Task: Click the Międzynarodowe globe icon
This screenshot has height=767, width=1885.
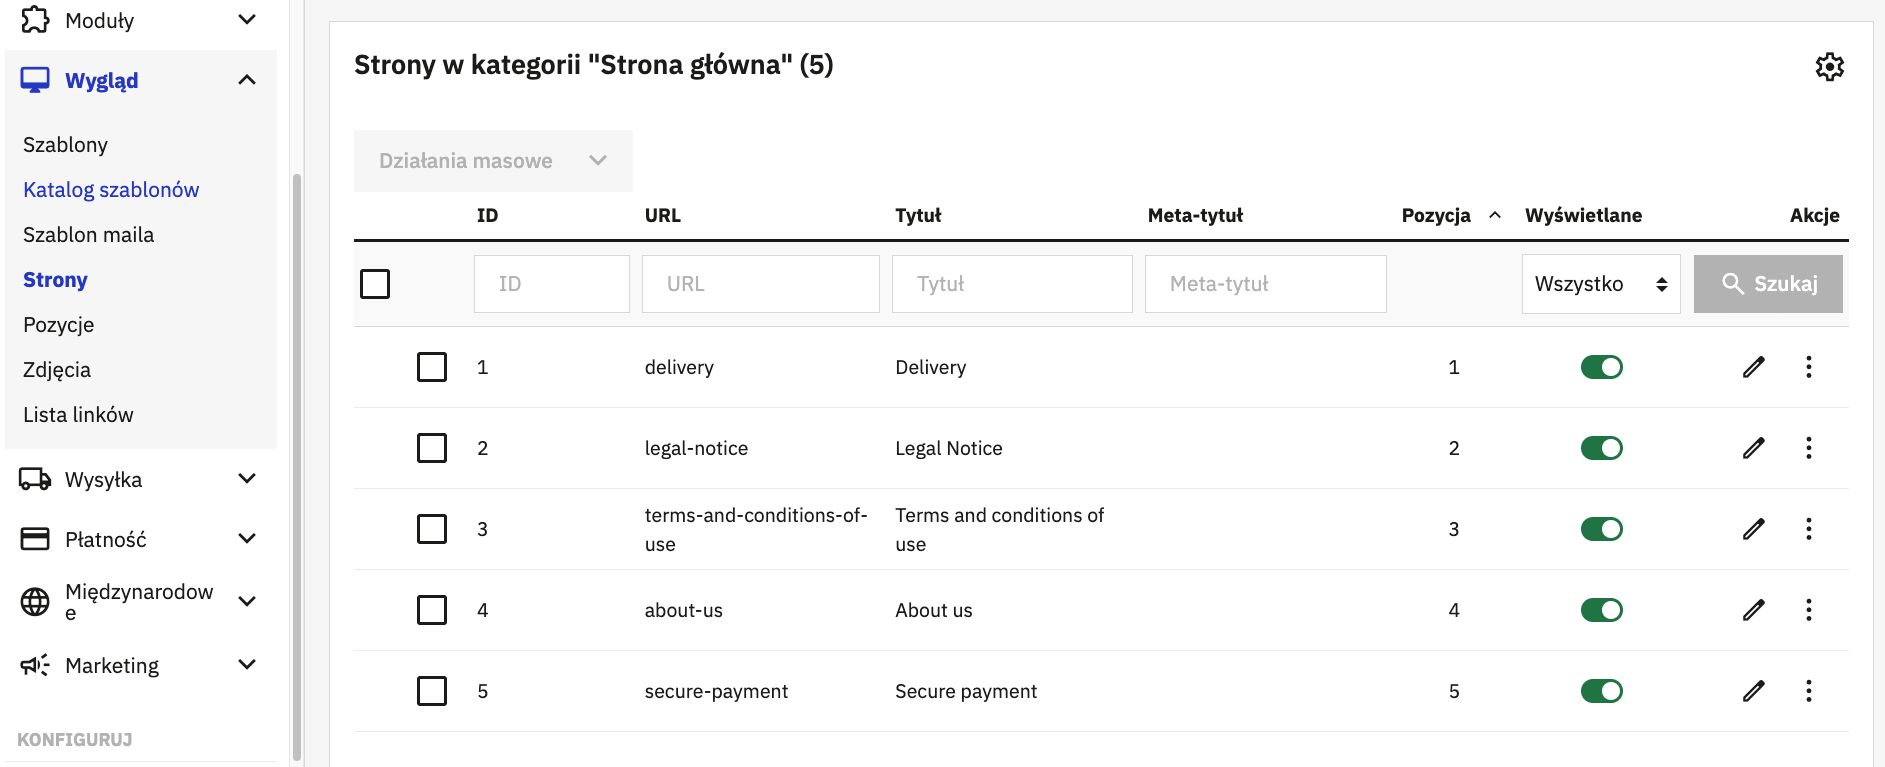Action: pos(35,601)
